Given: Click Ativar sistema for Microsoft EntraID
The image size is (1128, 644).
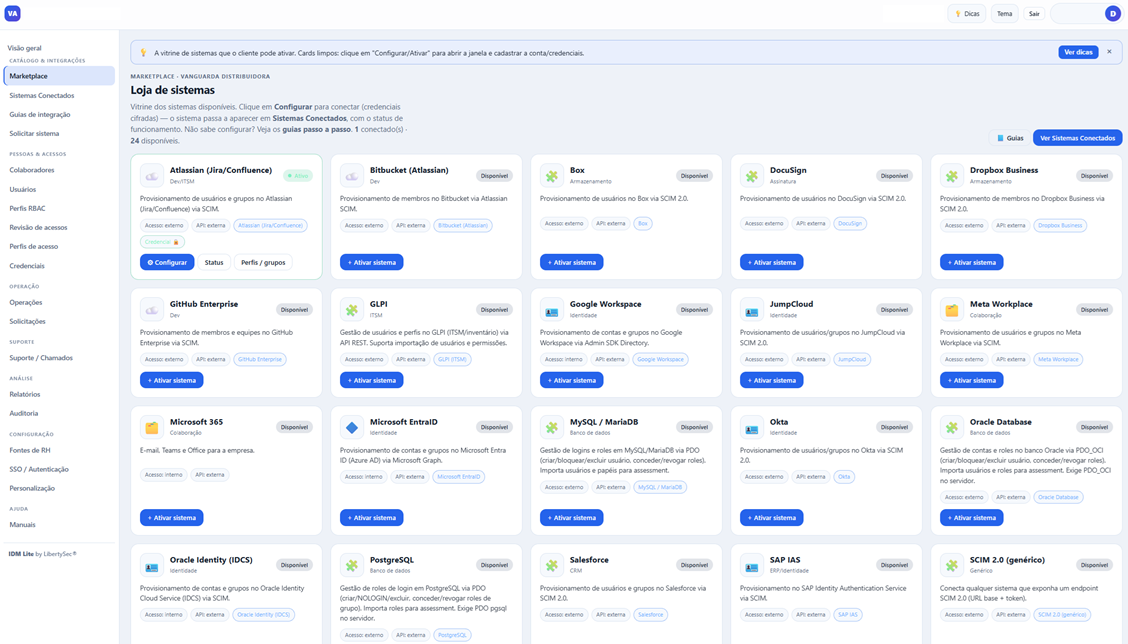Looking at the screenshot, I should pyautogui.click(x=371, y=517).
